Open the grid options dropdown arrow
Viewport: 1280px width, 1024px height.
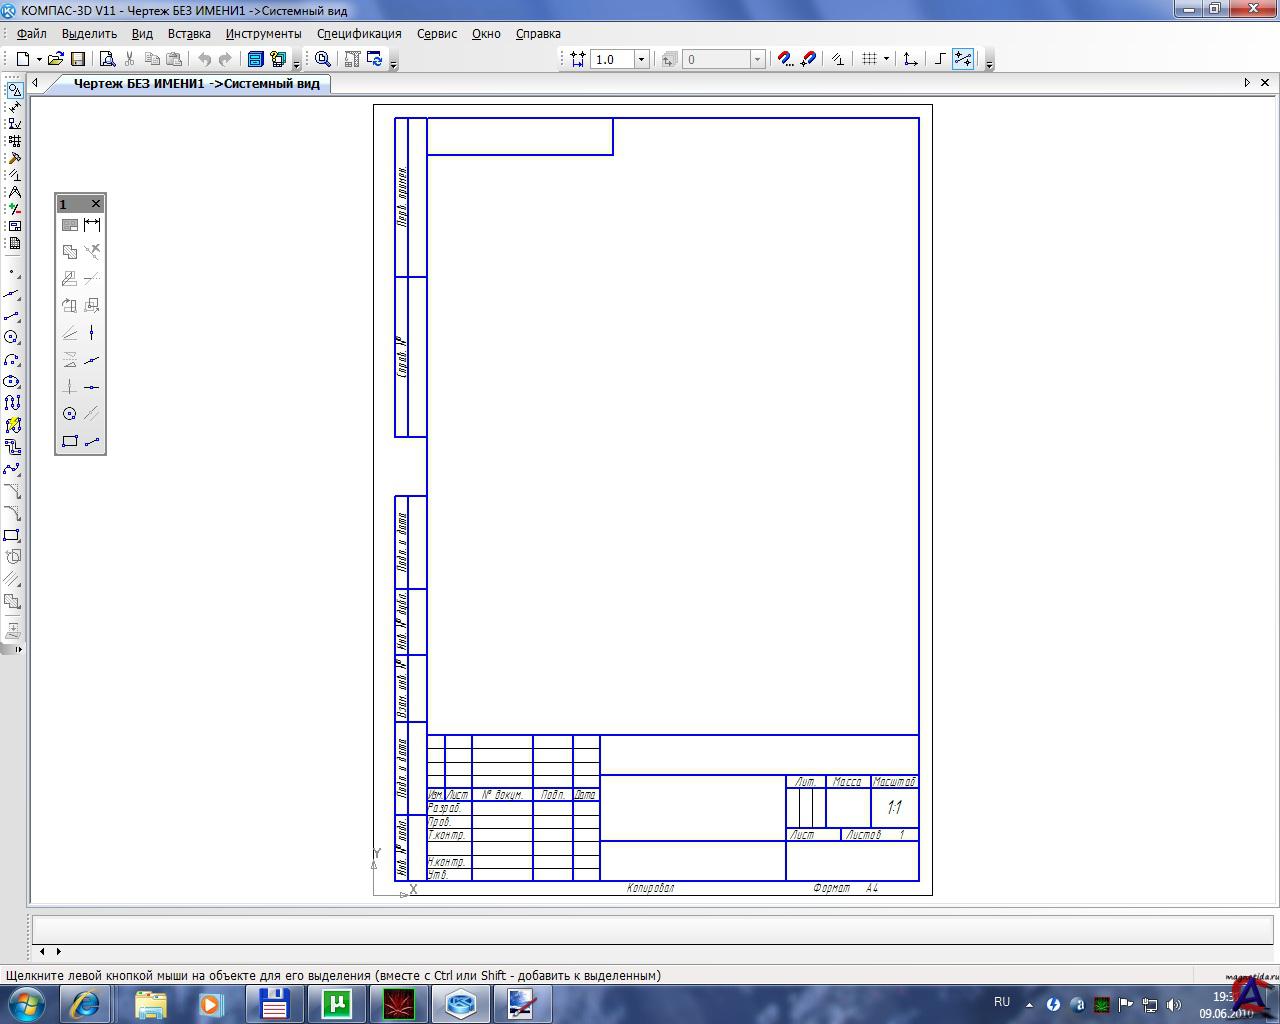tap(886, 59)
